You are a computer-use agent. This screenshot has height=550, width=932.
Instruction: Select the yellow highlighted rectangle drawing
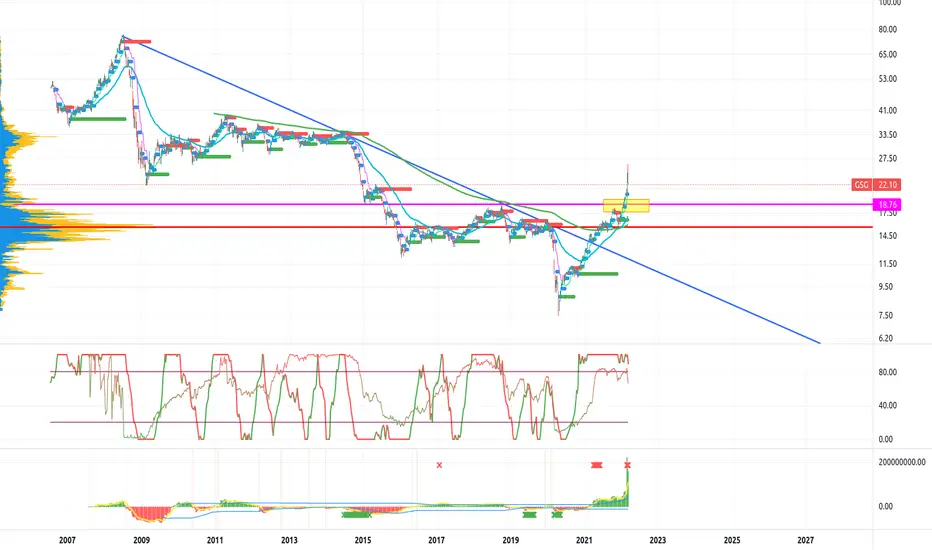point(626,206)
